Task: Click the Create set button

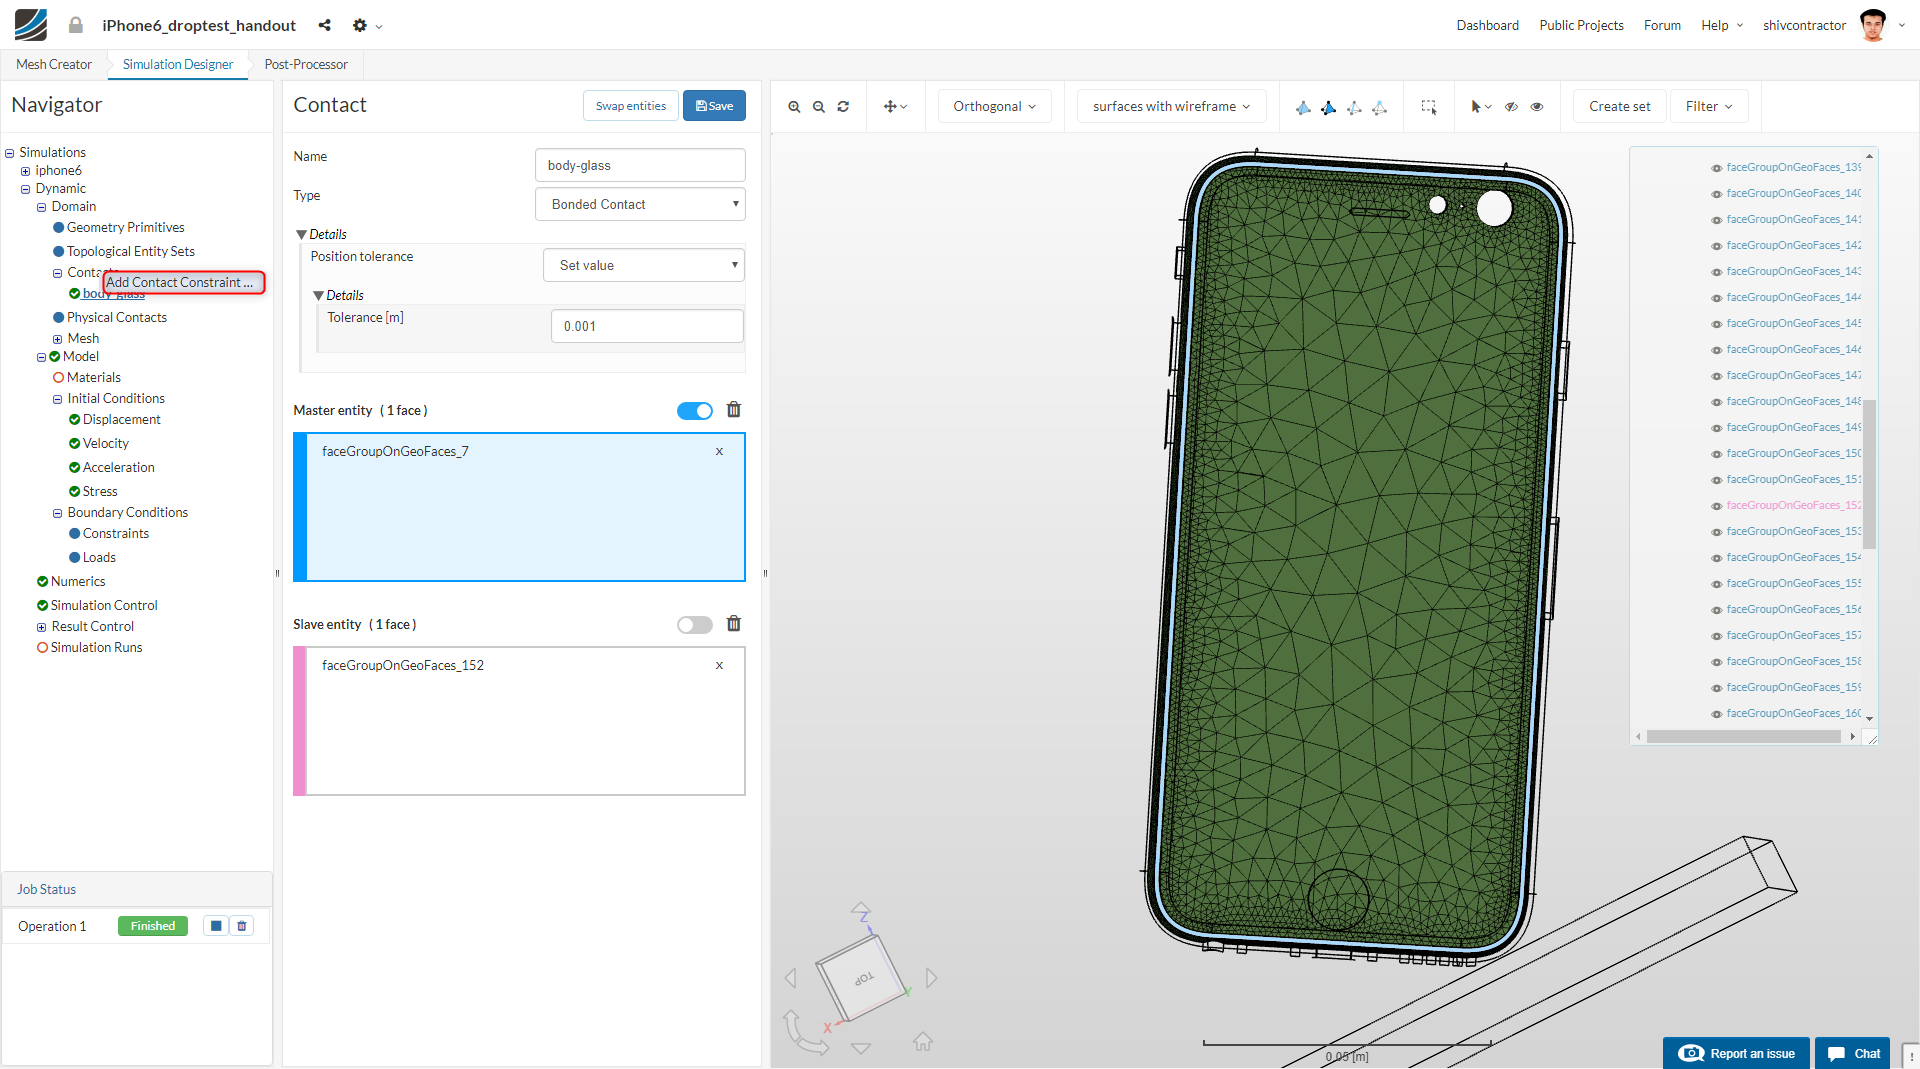Action: [x=1619, y=107]
